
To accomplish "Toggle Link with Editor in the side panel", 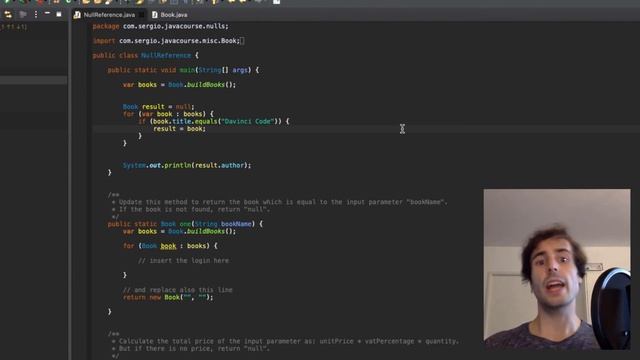I will (x=8, y=15).
